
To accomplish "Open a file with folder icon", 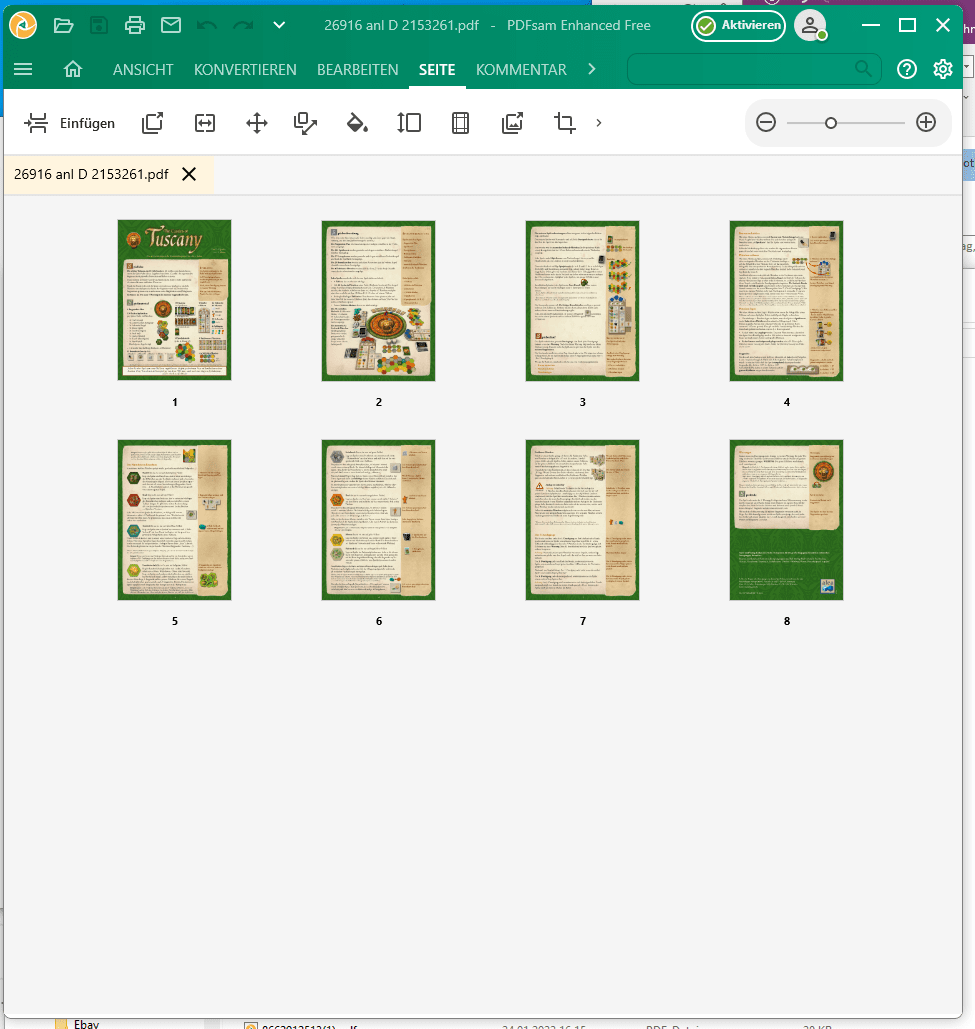I will pyautogui.click(x=64, y=26).
